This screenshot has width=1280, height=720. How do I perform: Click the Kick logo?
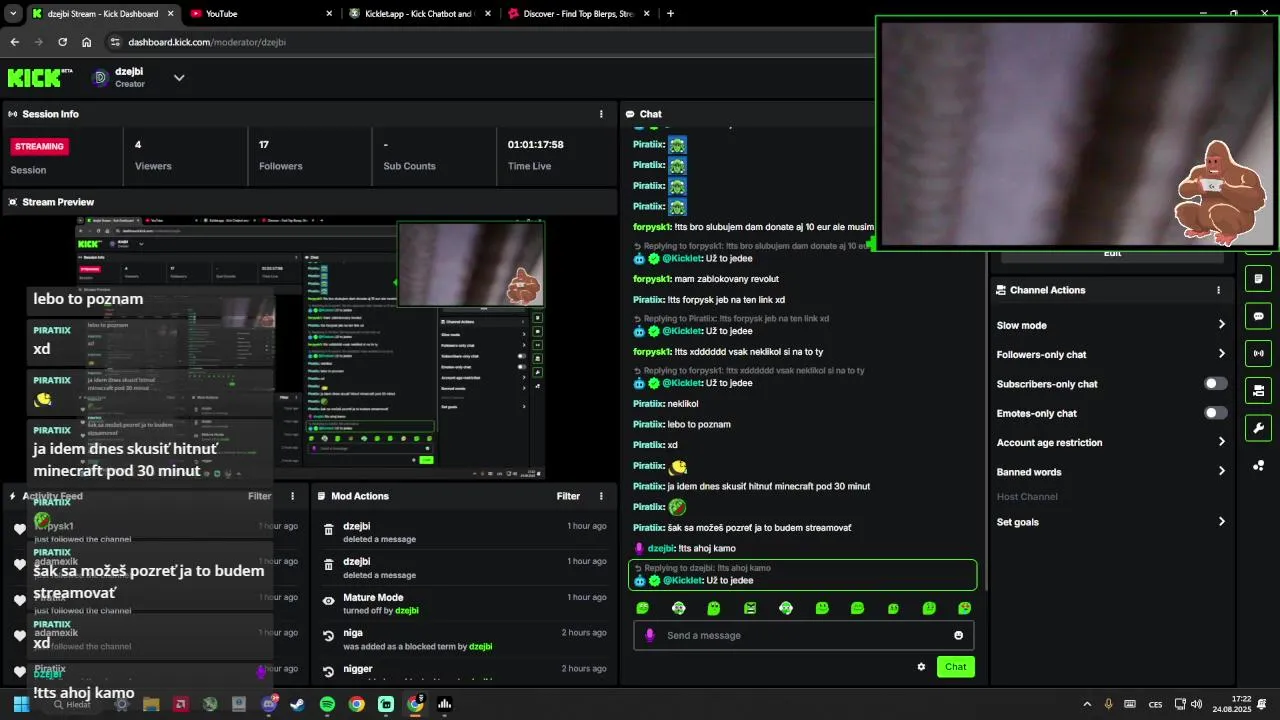coord(40,77)
